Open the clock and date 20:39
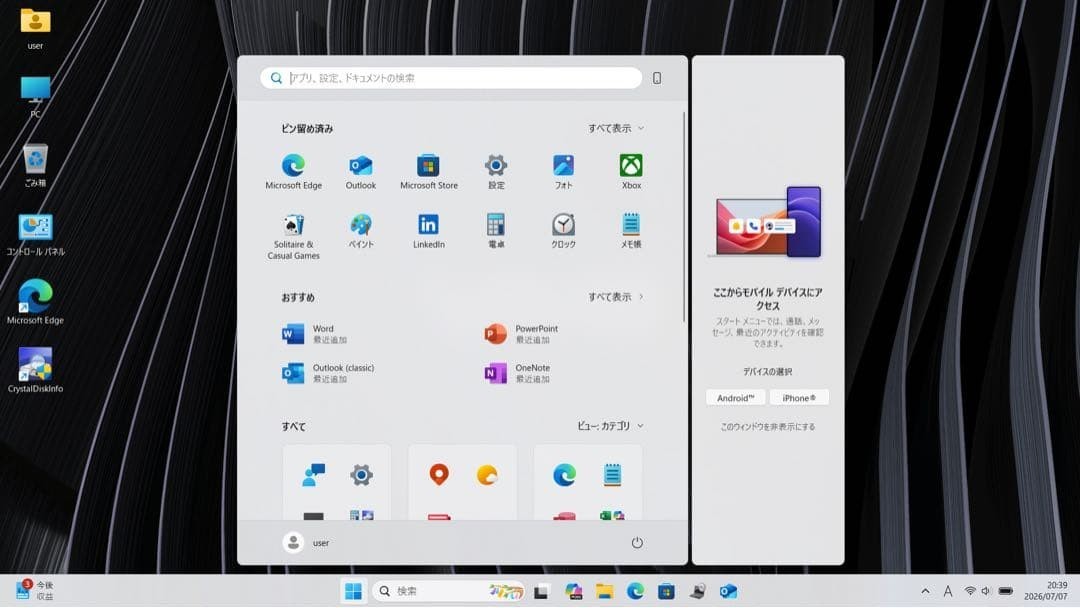 point(1045,591)
